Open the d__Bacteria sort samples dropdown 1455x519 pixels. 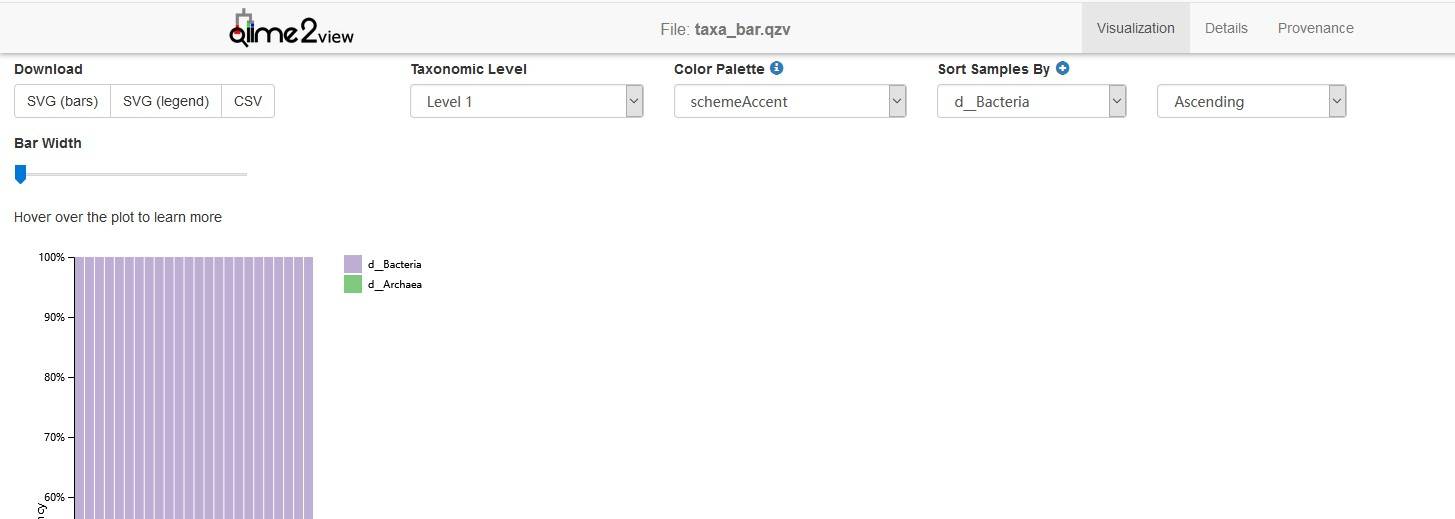click(1031, 101)
